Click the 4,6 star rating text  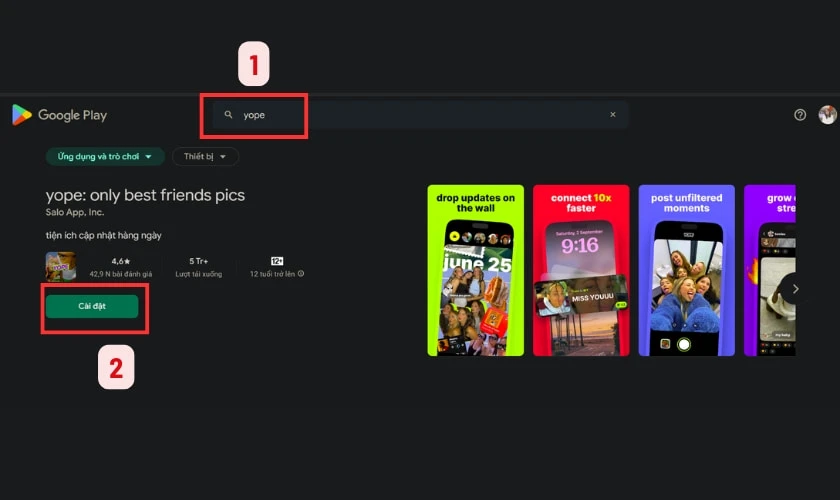(121, 261)
